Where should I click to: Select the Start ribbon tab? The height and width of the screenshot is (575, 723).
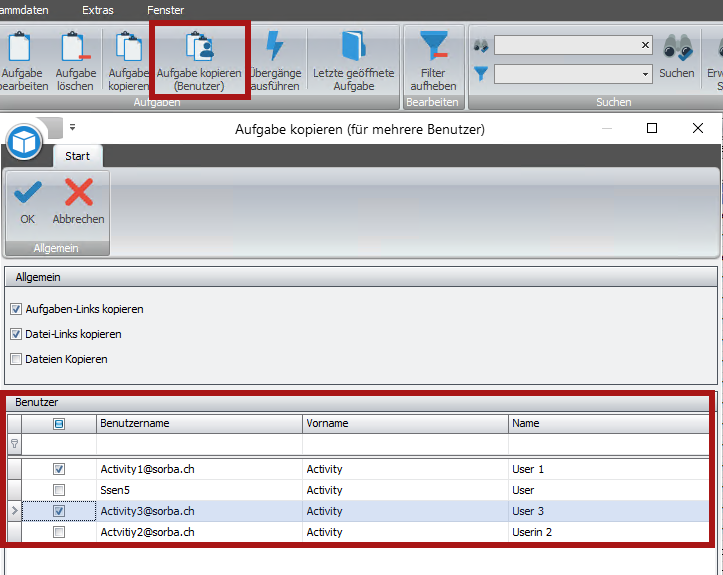[77, 156]
